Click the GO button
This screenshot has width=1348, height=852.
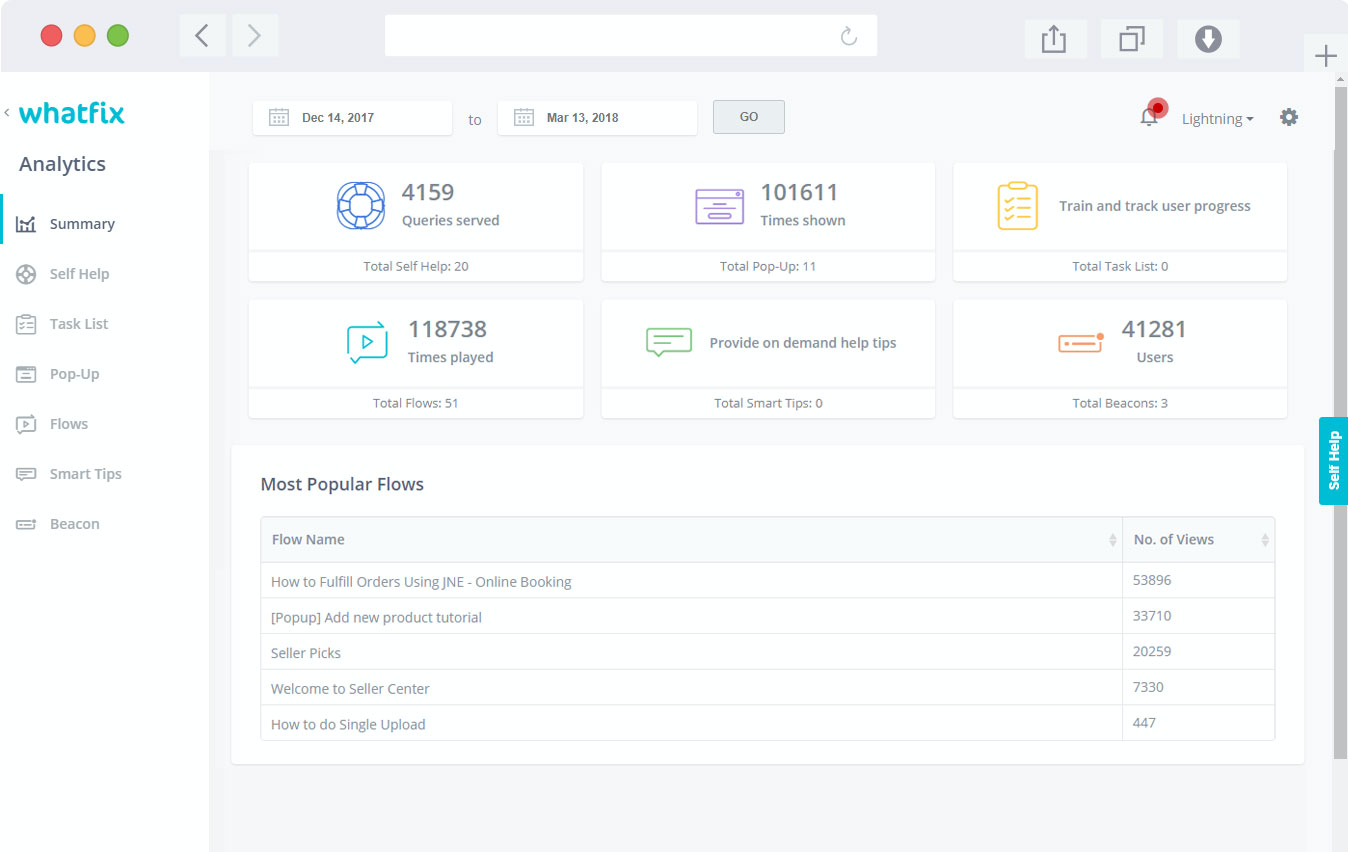point(749,117)
